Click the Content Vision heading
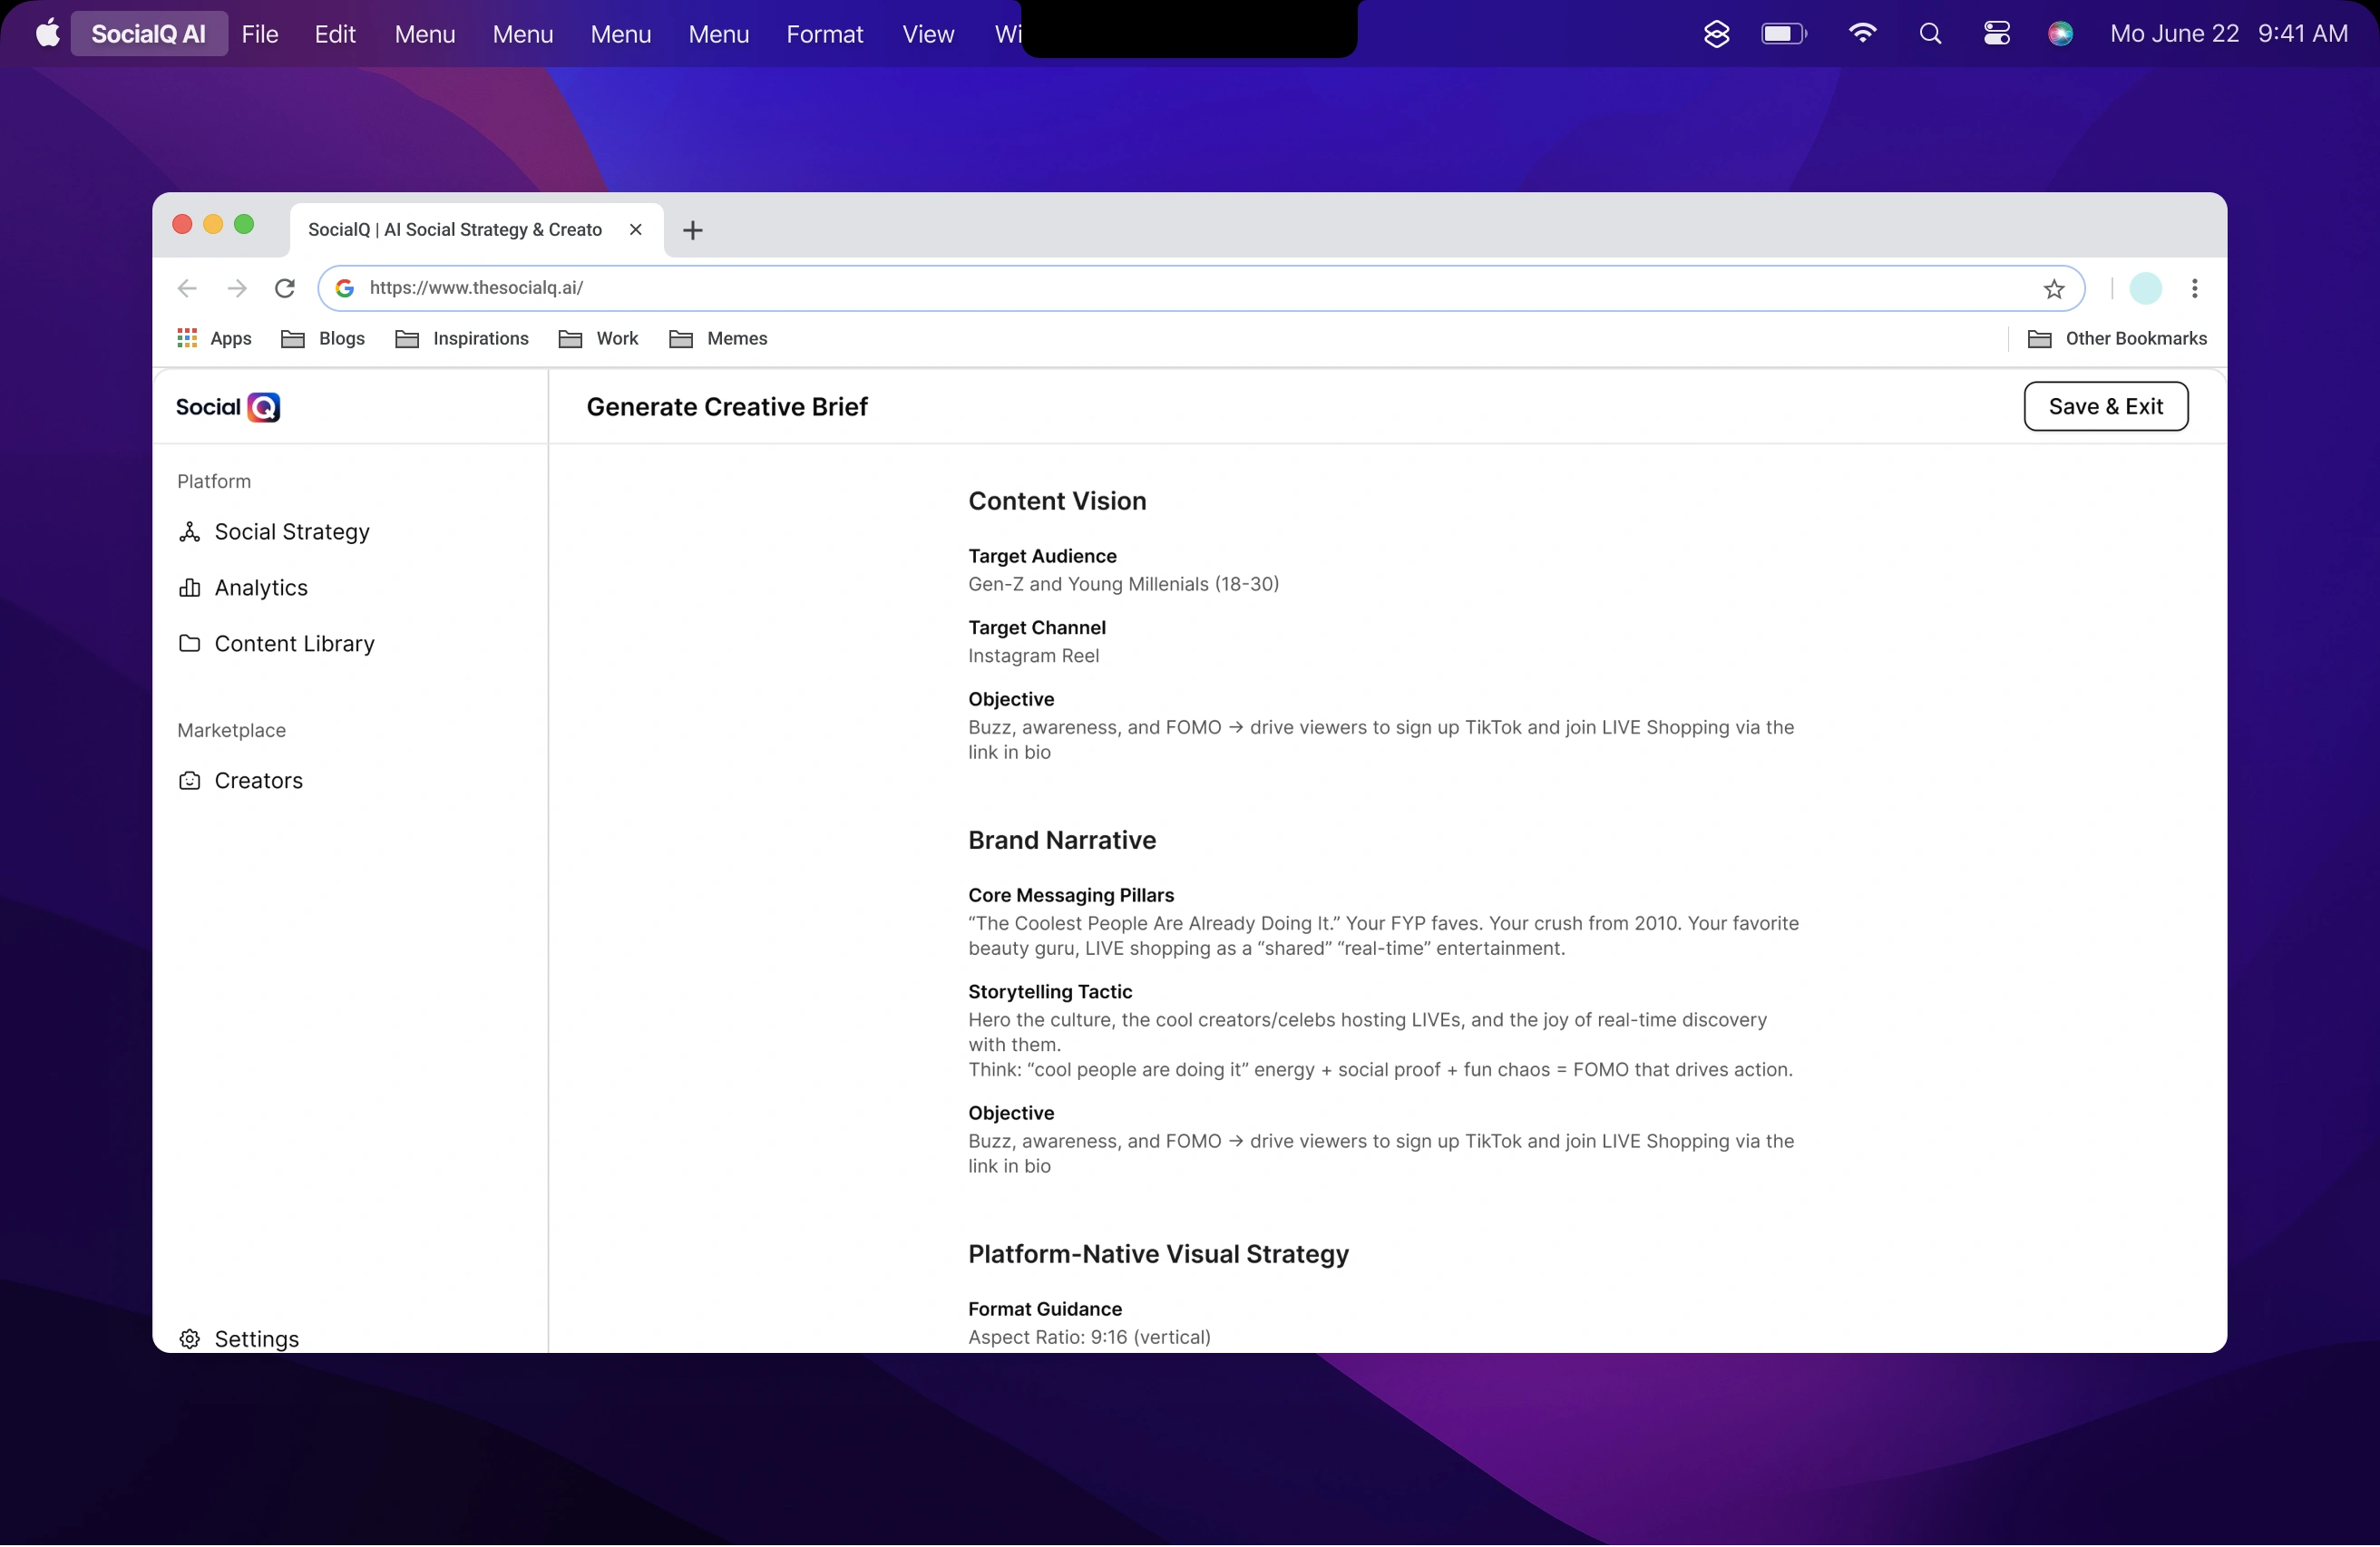2380x1547 pixels. click(x=1057, y=501)
